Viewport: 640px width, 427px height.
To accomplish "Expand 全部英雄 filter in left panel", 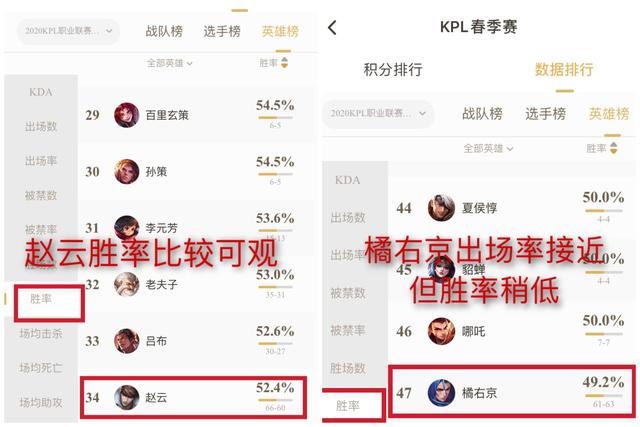I will coord(169,63).
